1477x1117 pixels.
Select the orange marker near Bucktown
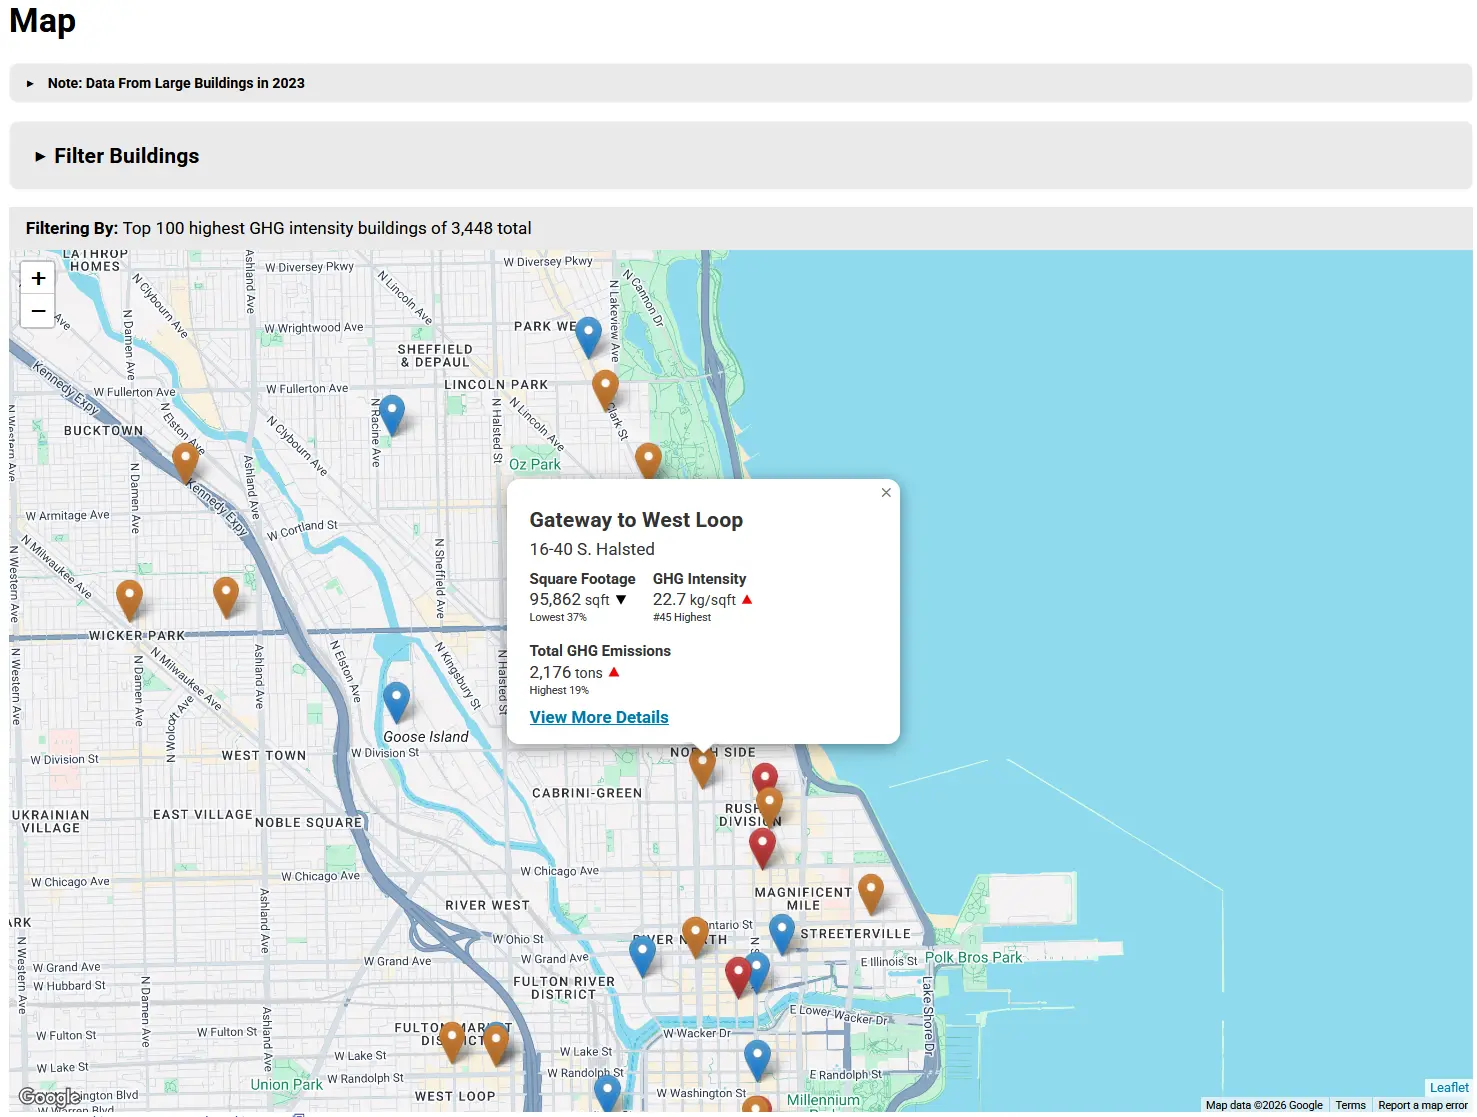[x=185, y=460]
